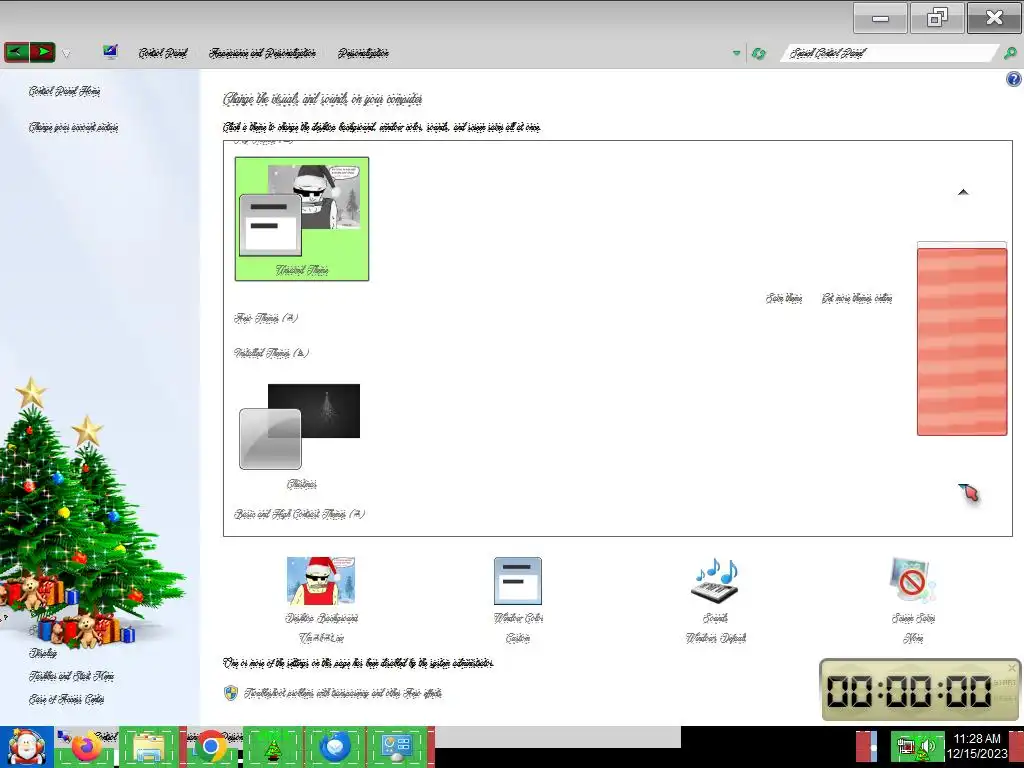Click the Aero Themes group heading
This screenshot has width=1024, height=768.
(x=266, y=318)
